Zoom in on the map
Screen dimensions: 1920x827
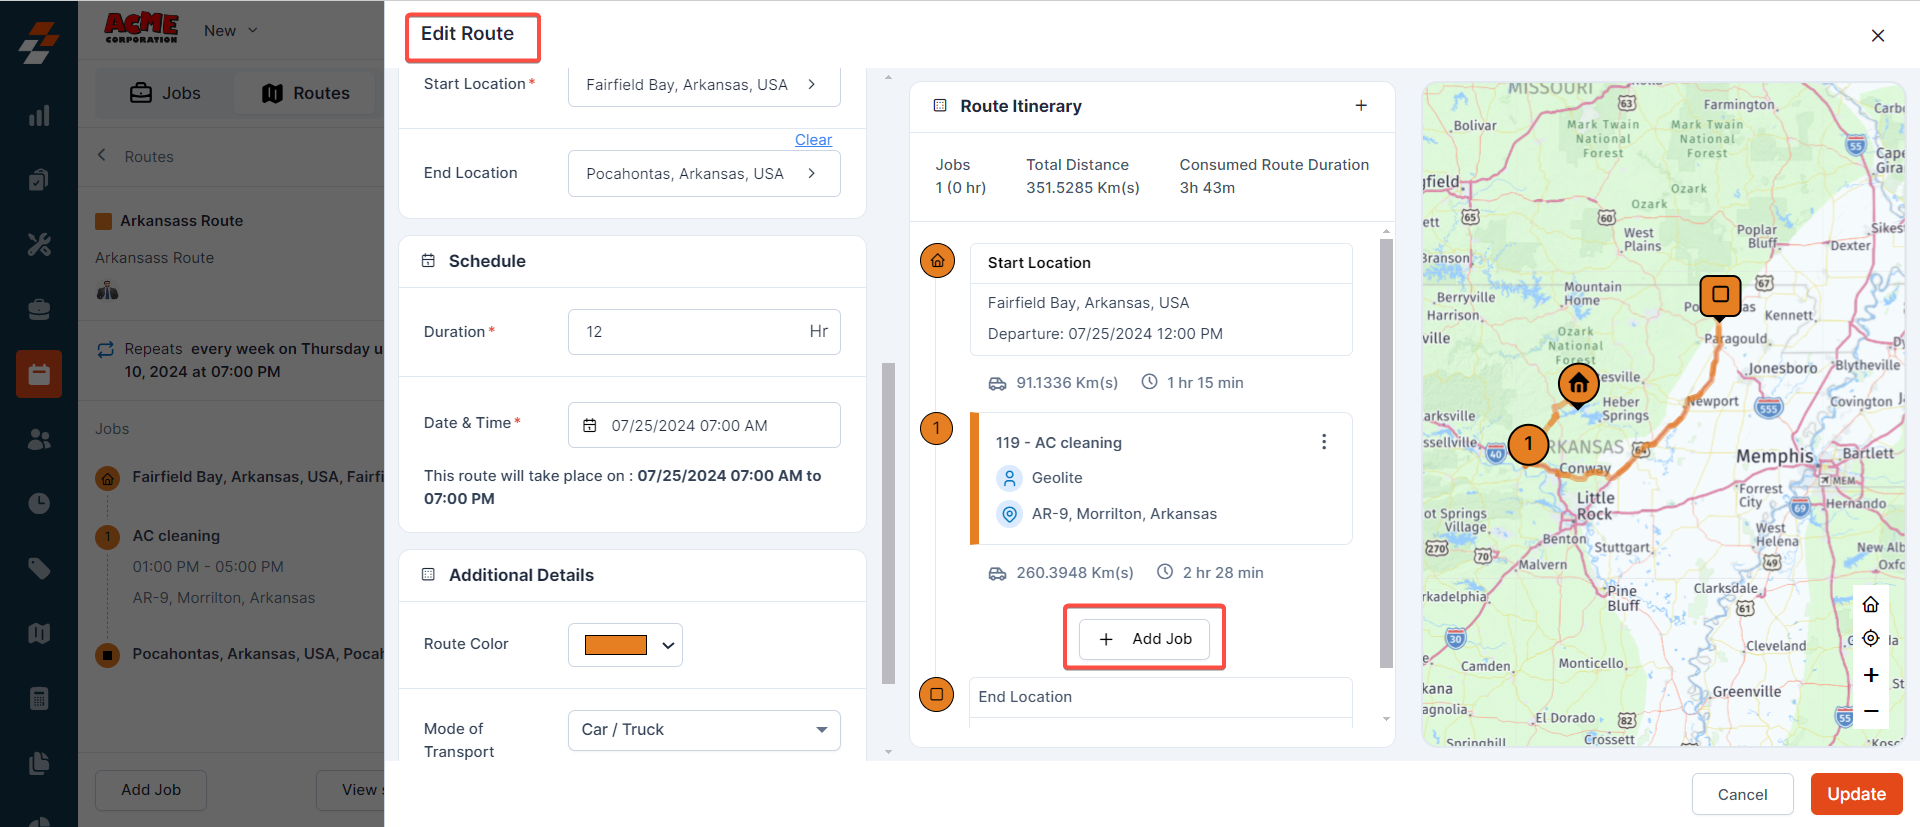[1870, 675]
